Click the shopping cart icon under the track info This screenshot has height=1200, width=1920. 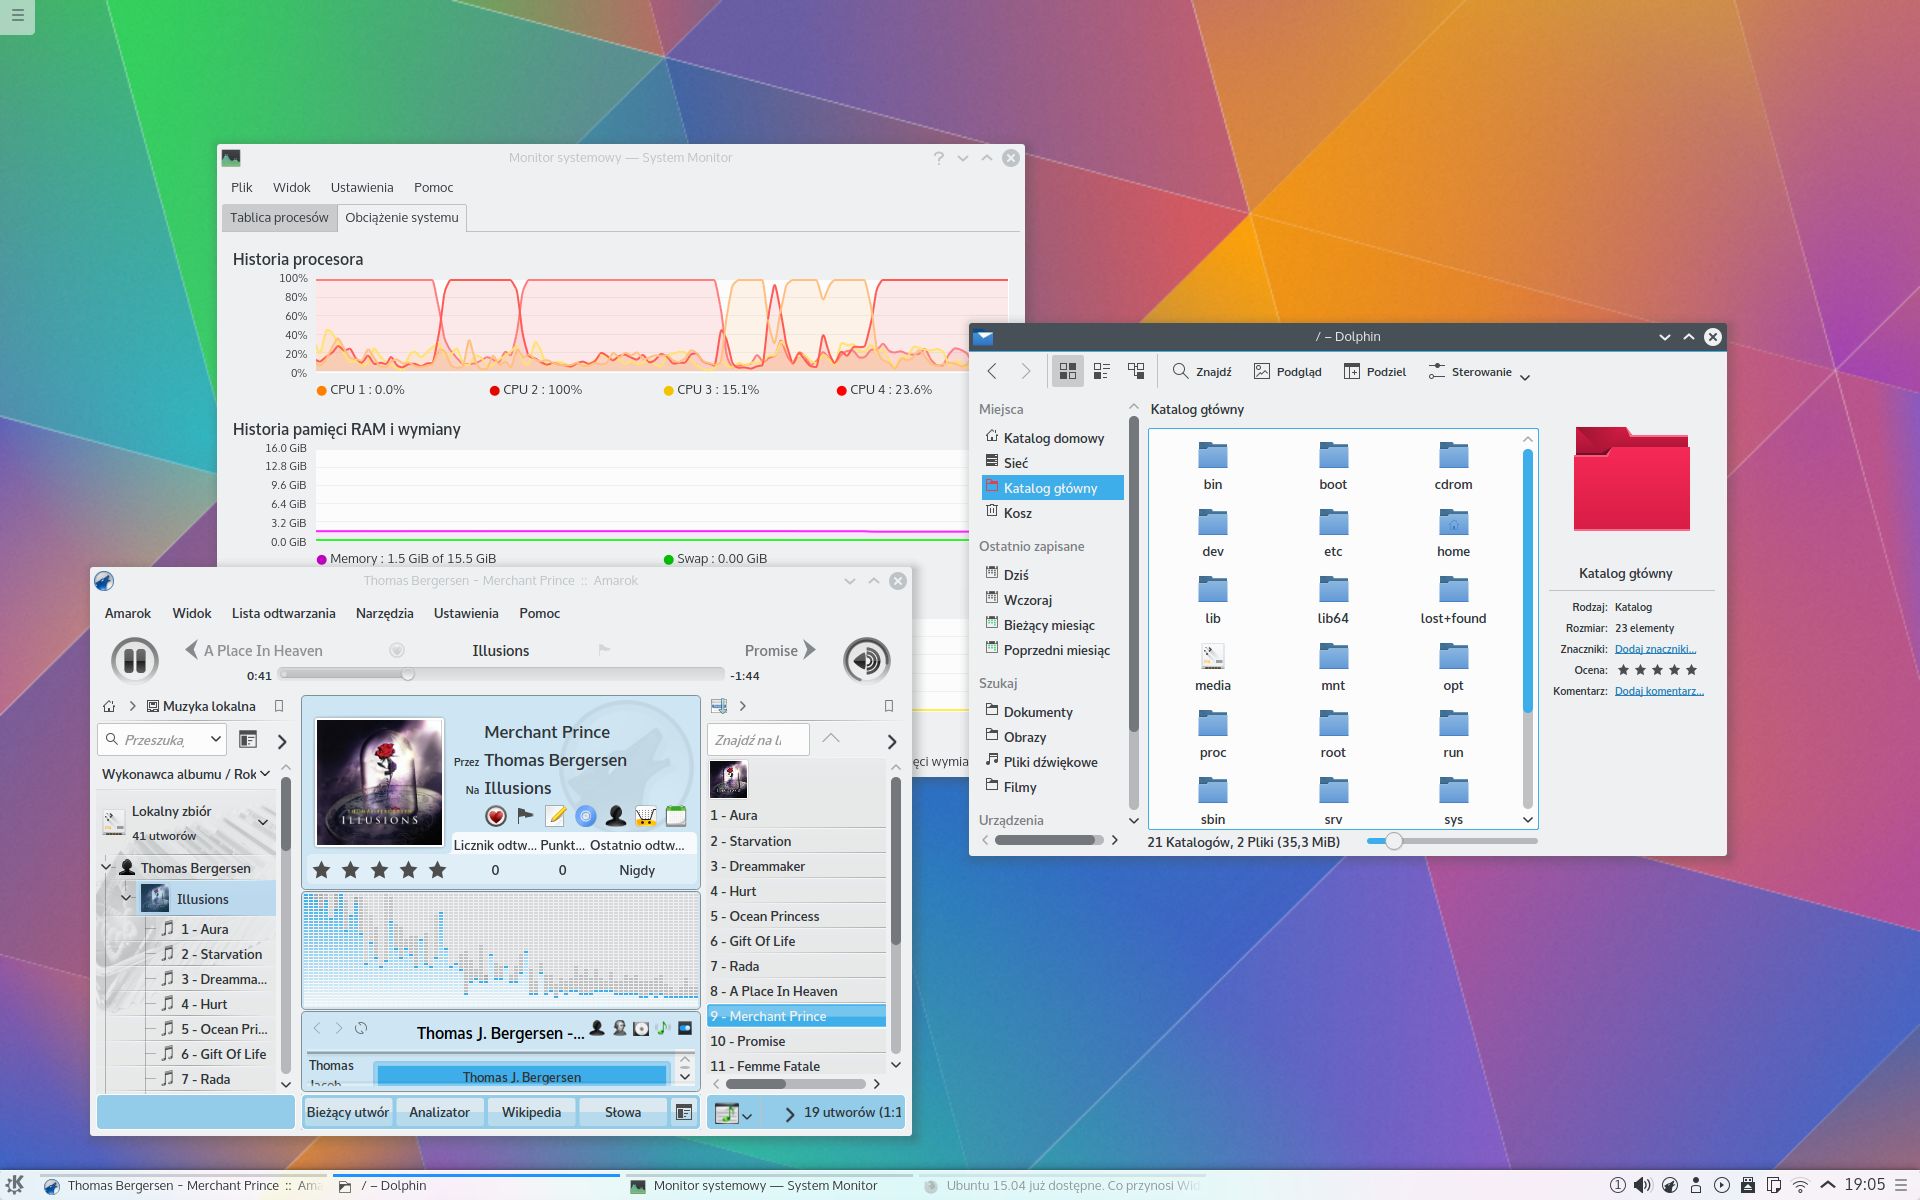click(646, 816)
